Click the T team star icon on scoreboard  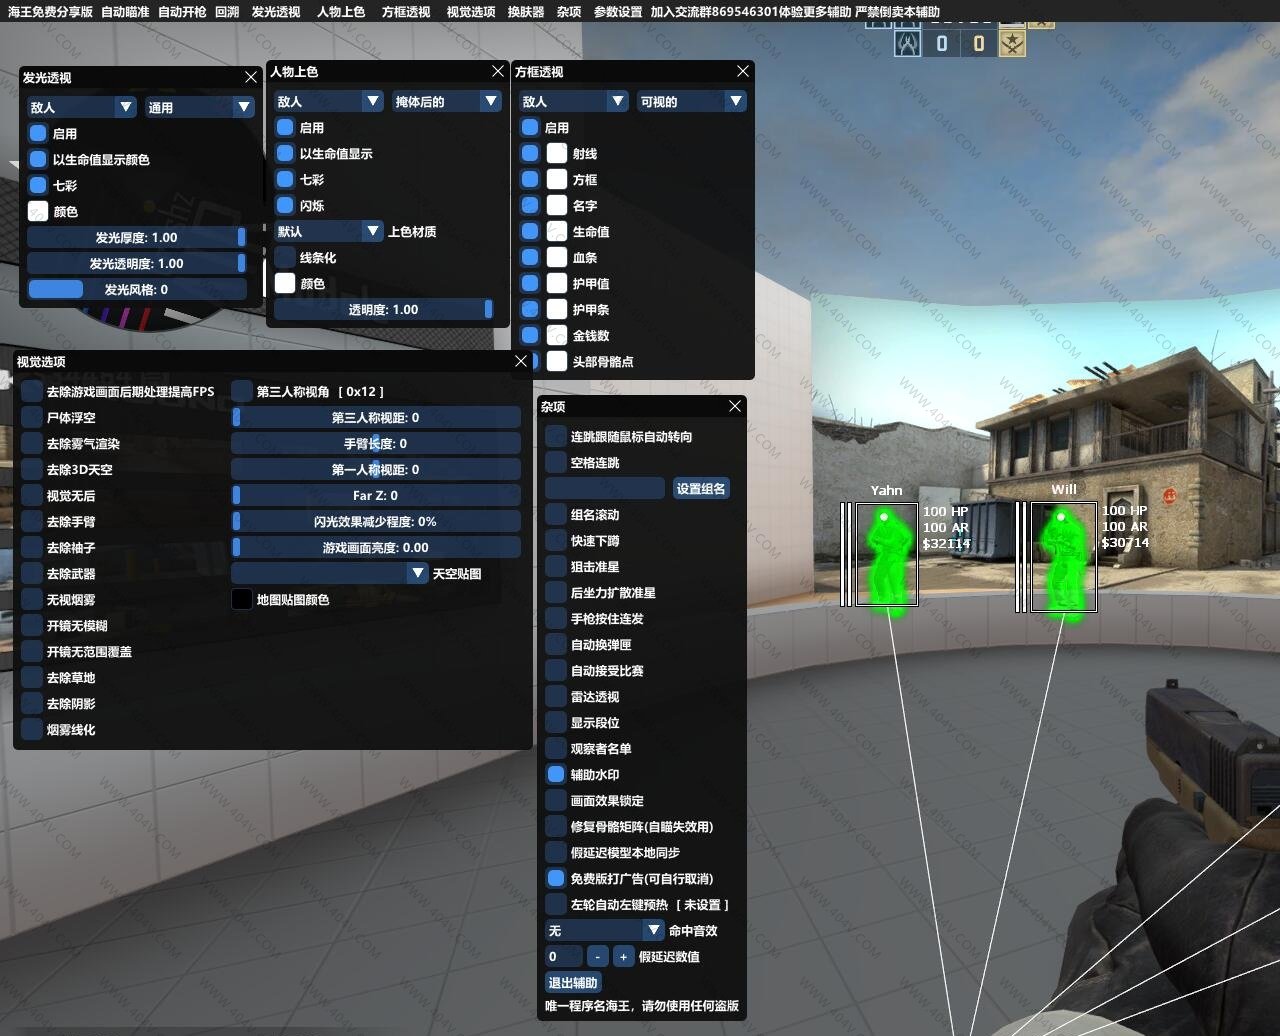point(1012,43)
